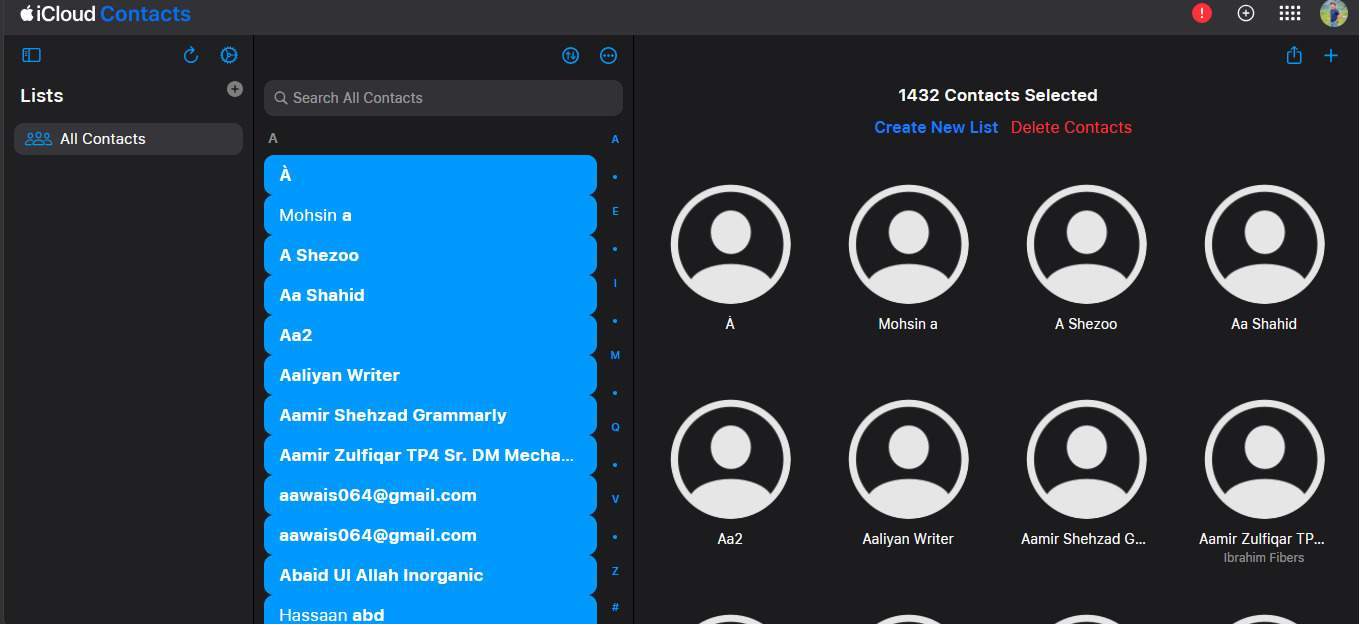
Task: Jump to letter M in index
Action: pos(615,355)
